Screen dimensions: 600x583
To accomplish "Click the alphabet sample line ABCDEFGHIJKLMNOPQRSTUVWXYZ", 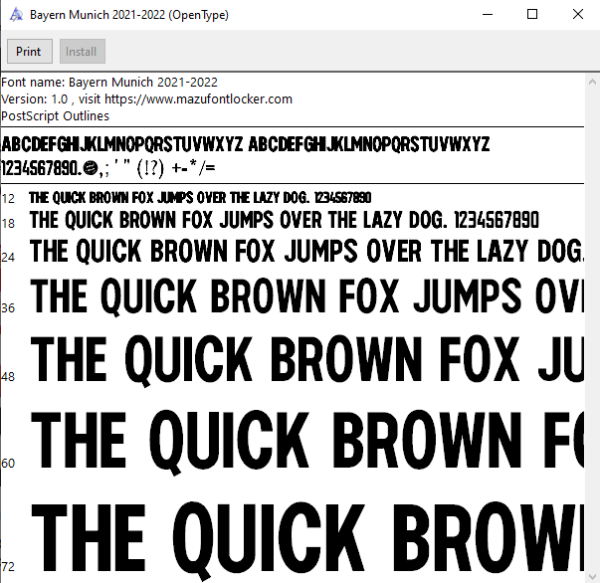I will [x=246, y=144].
